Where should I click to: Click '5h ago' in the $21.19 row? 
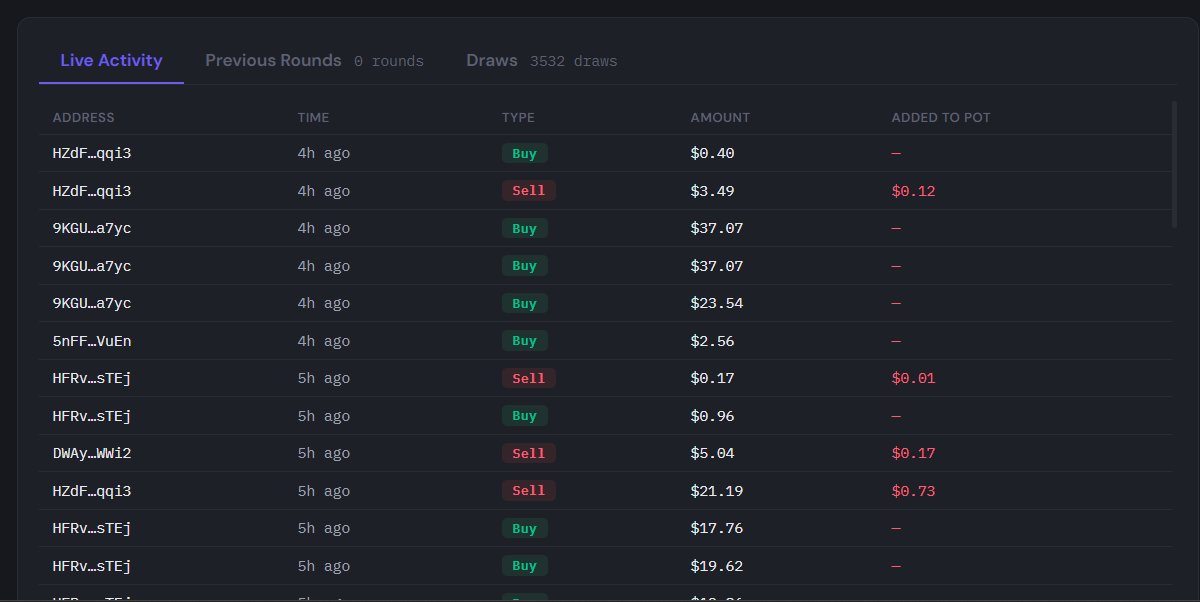pyautogui.click(x=324, y=491)
